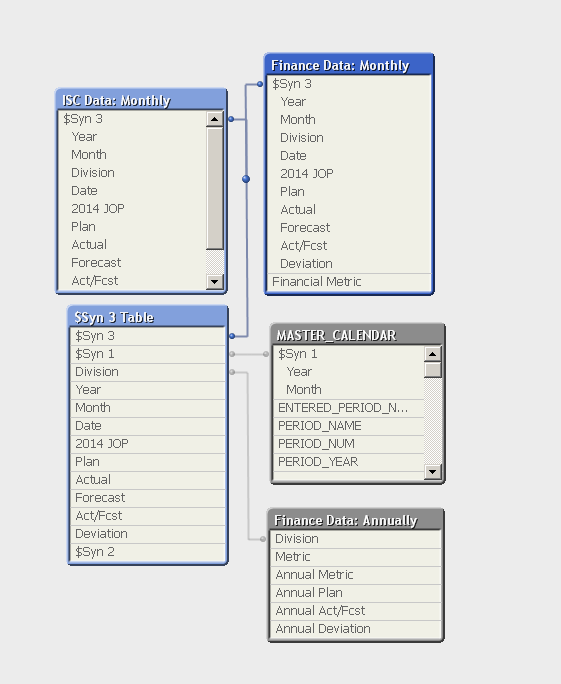Click scrollbar thumb in MASTER_CALENDAR table
Viewport: 561px width, 684px height.
pyautogui.click(x=432, y=370)
